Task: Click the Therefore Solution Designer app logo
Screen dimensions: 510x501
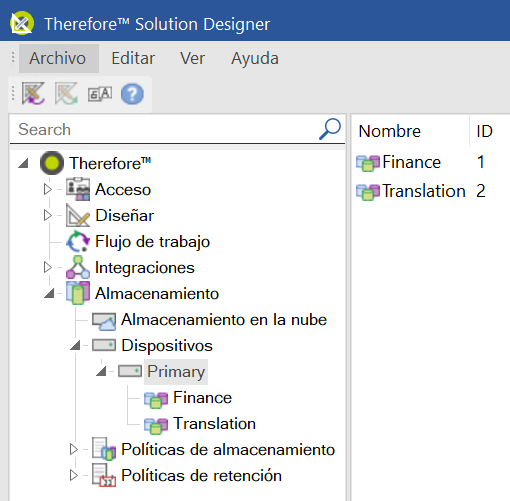Action: 22,23
